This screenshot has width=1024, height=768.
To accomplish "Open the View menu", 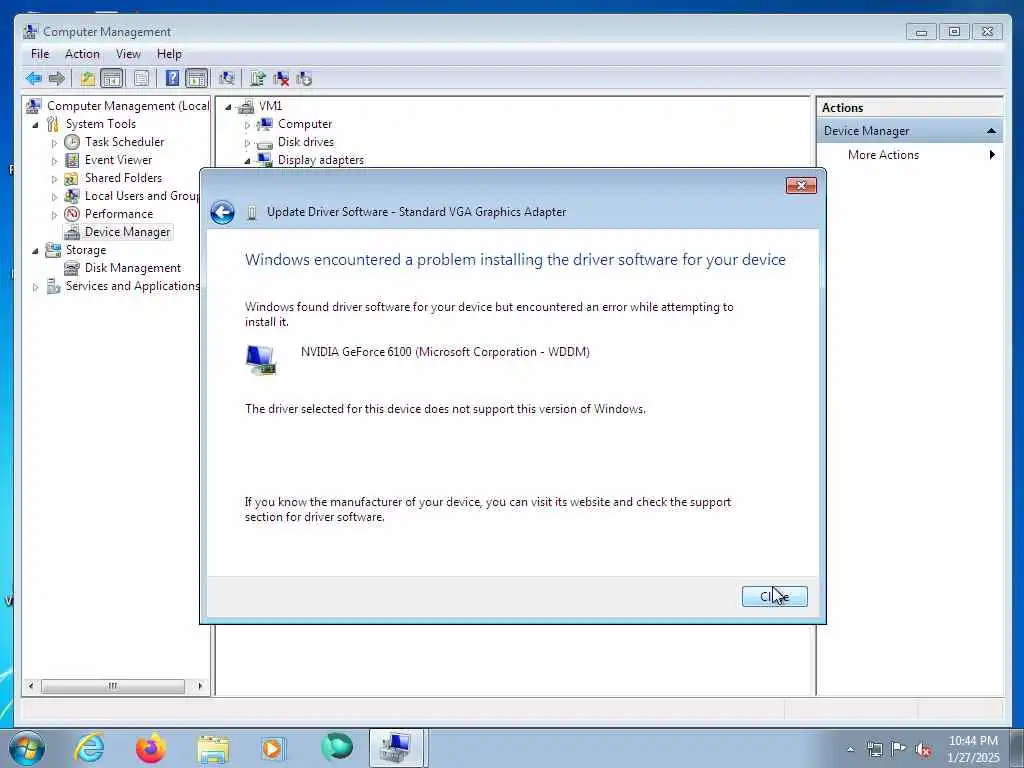I will pyautogui.click(x=128, y=54).
